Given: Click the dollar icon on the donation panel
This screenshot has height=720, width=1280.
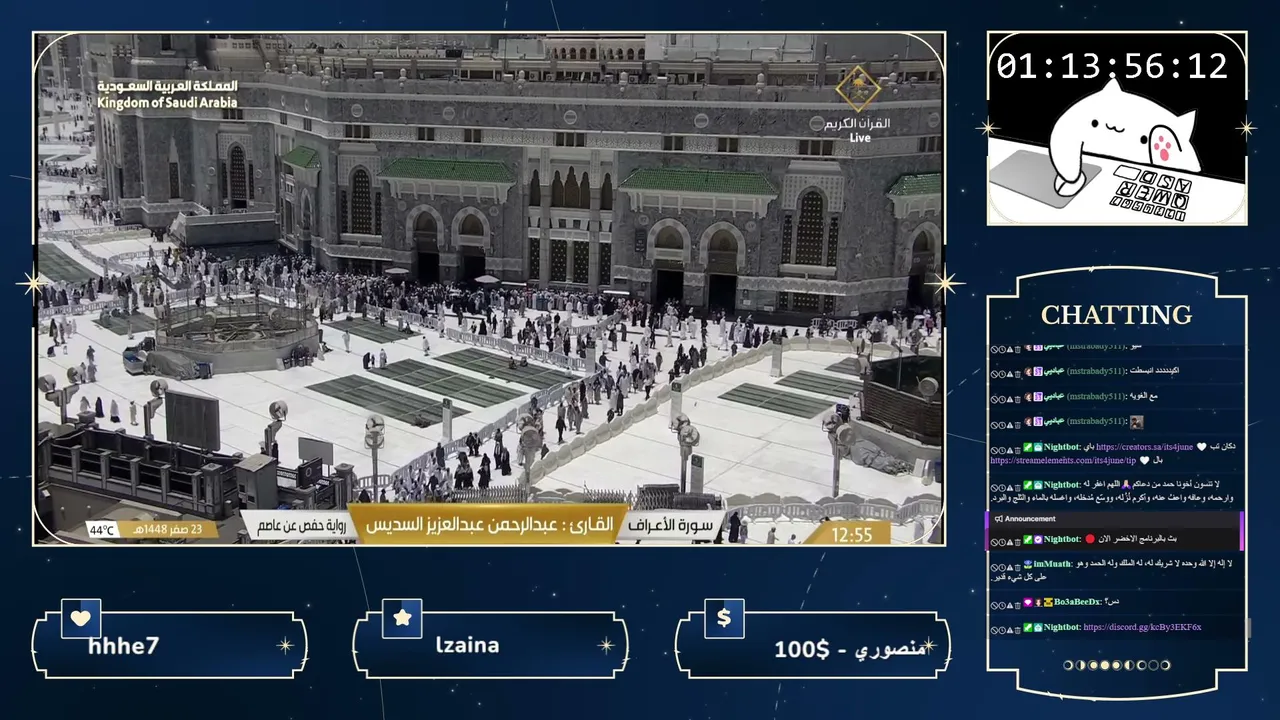Looking at the screenshot, I should pyautogui.click(x=724, y=618).
